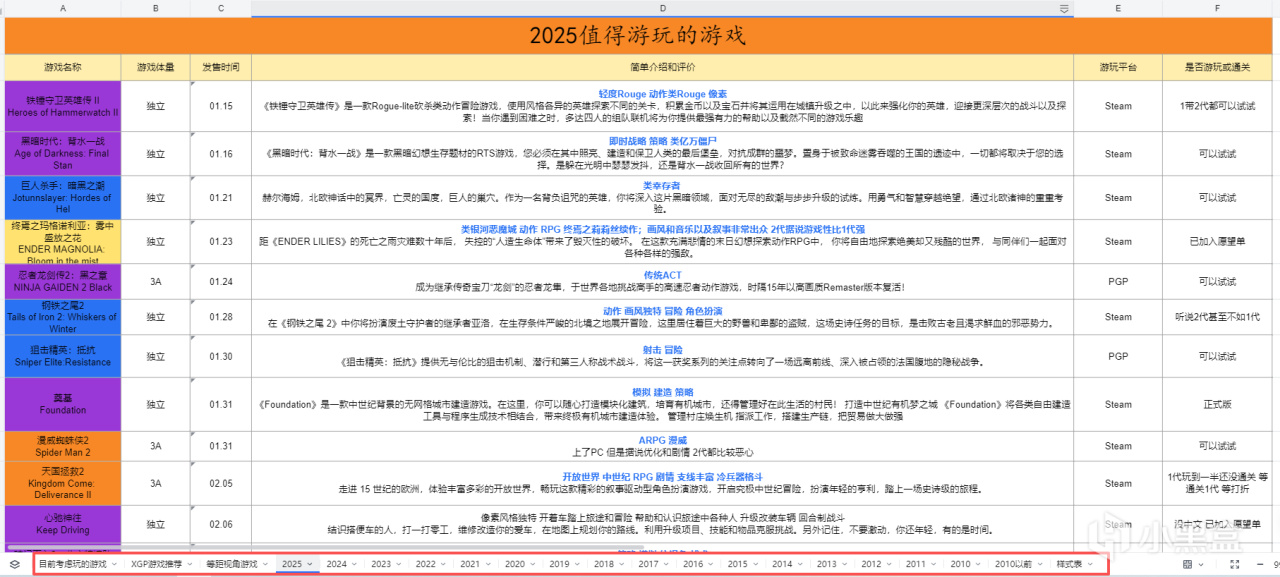Select the Foundation game name cell
This screenshot has height=577, width=1280.
63,404
